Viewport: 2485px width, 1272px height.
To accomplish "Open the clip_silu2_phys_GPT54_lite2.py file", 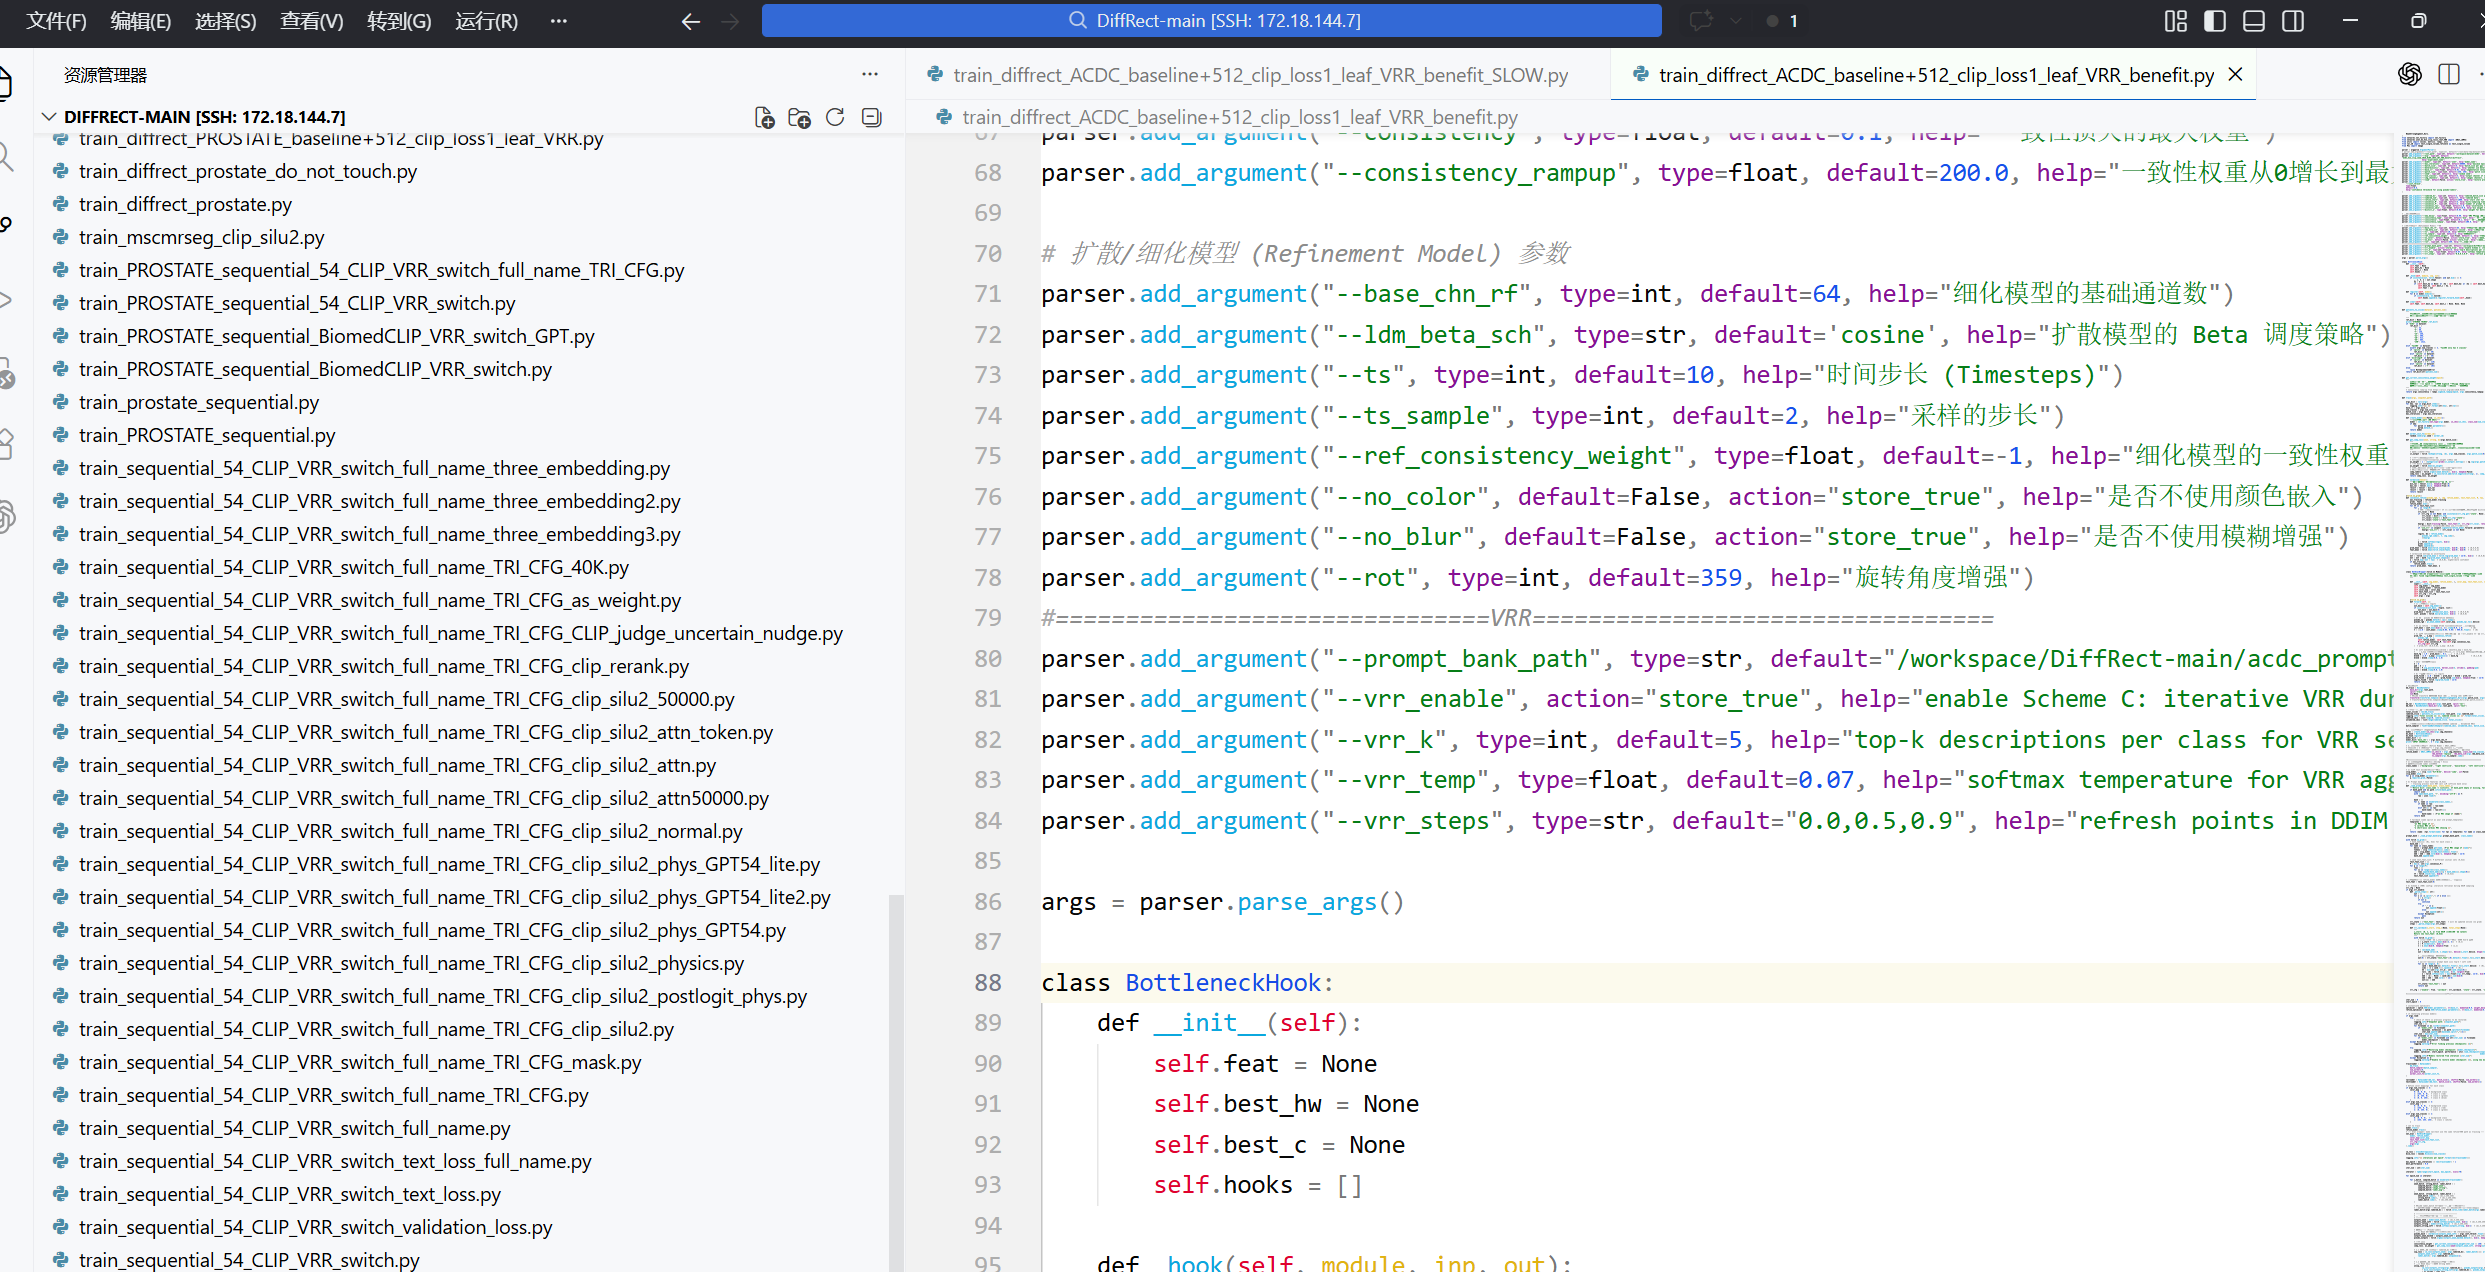I will point(454,897).
